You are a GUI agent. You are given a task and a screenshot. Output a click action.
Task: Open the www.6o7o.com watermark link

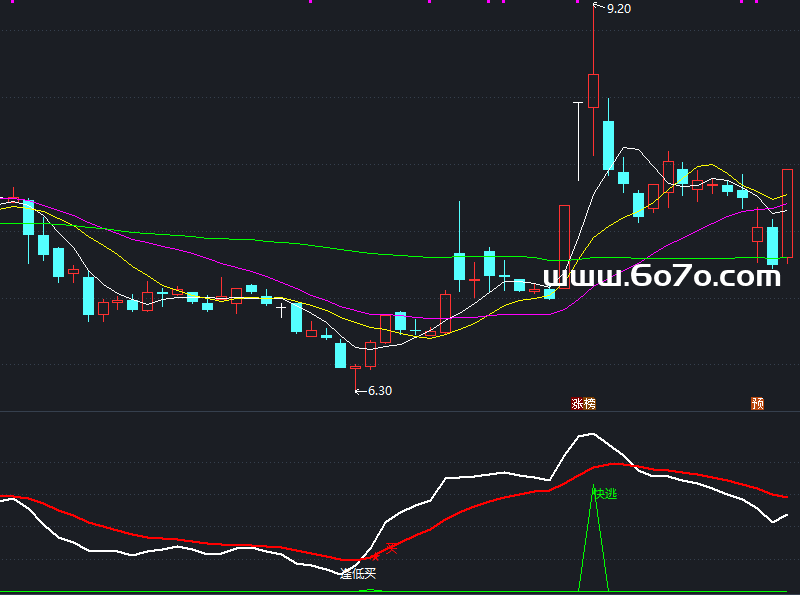661,276
